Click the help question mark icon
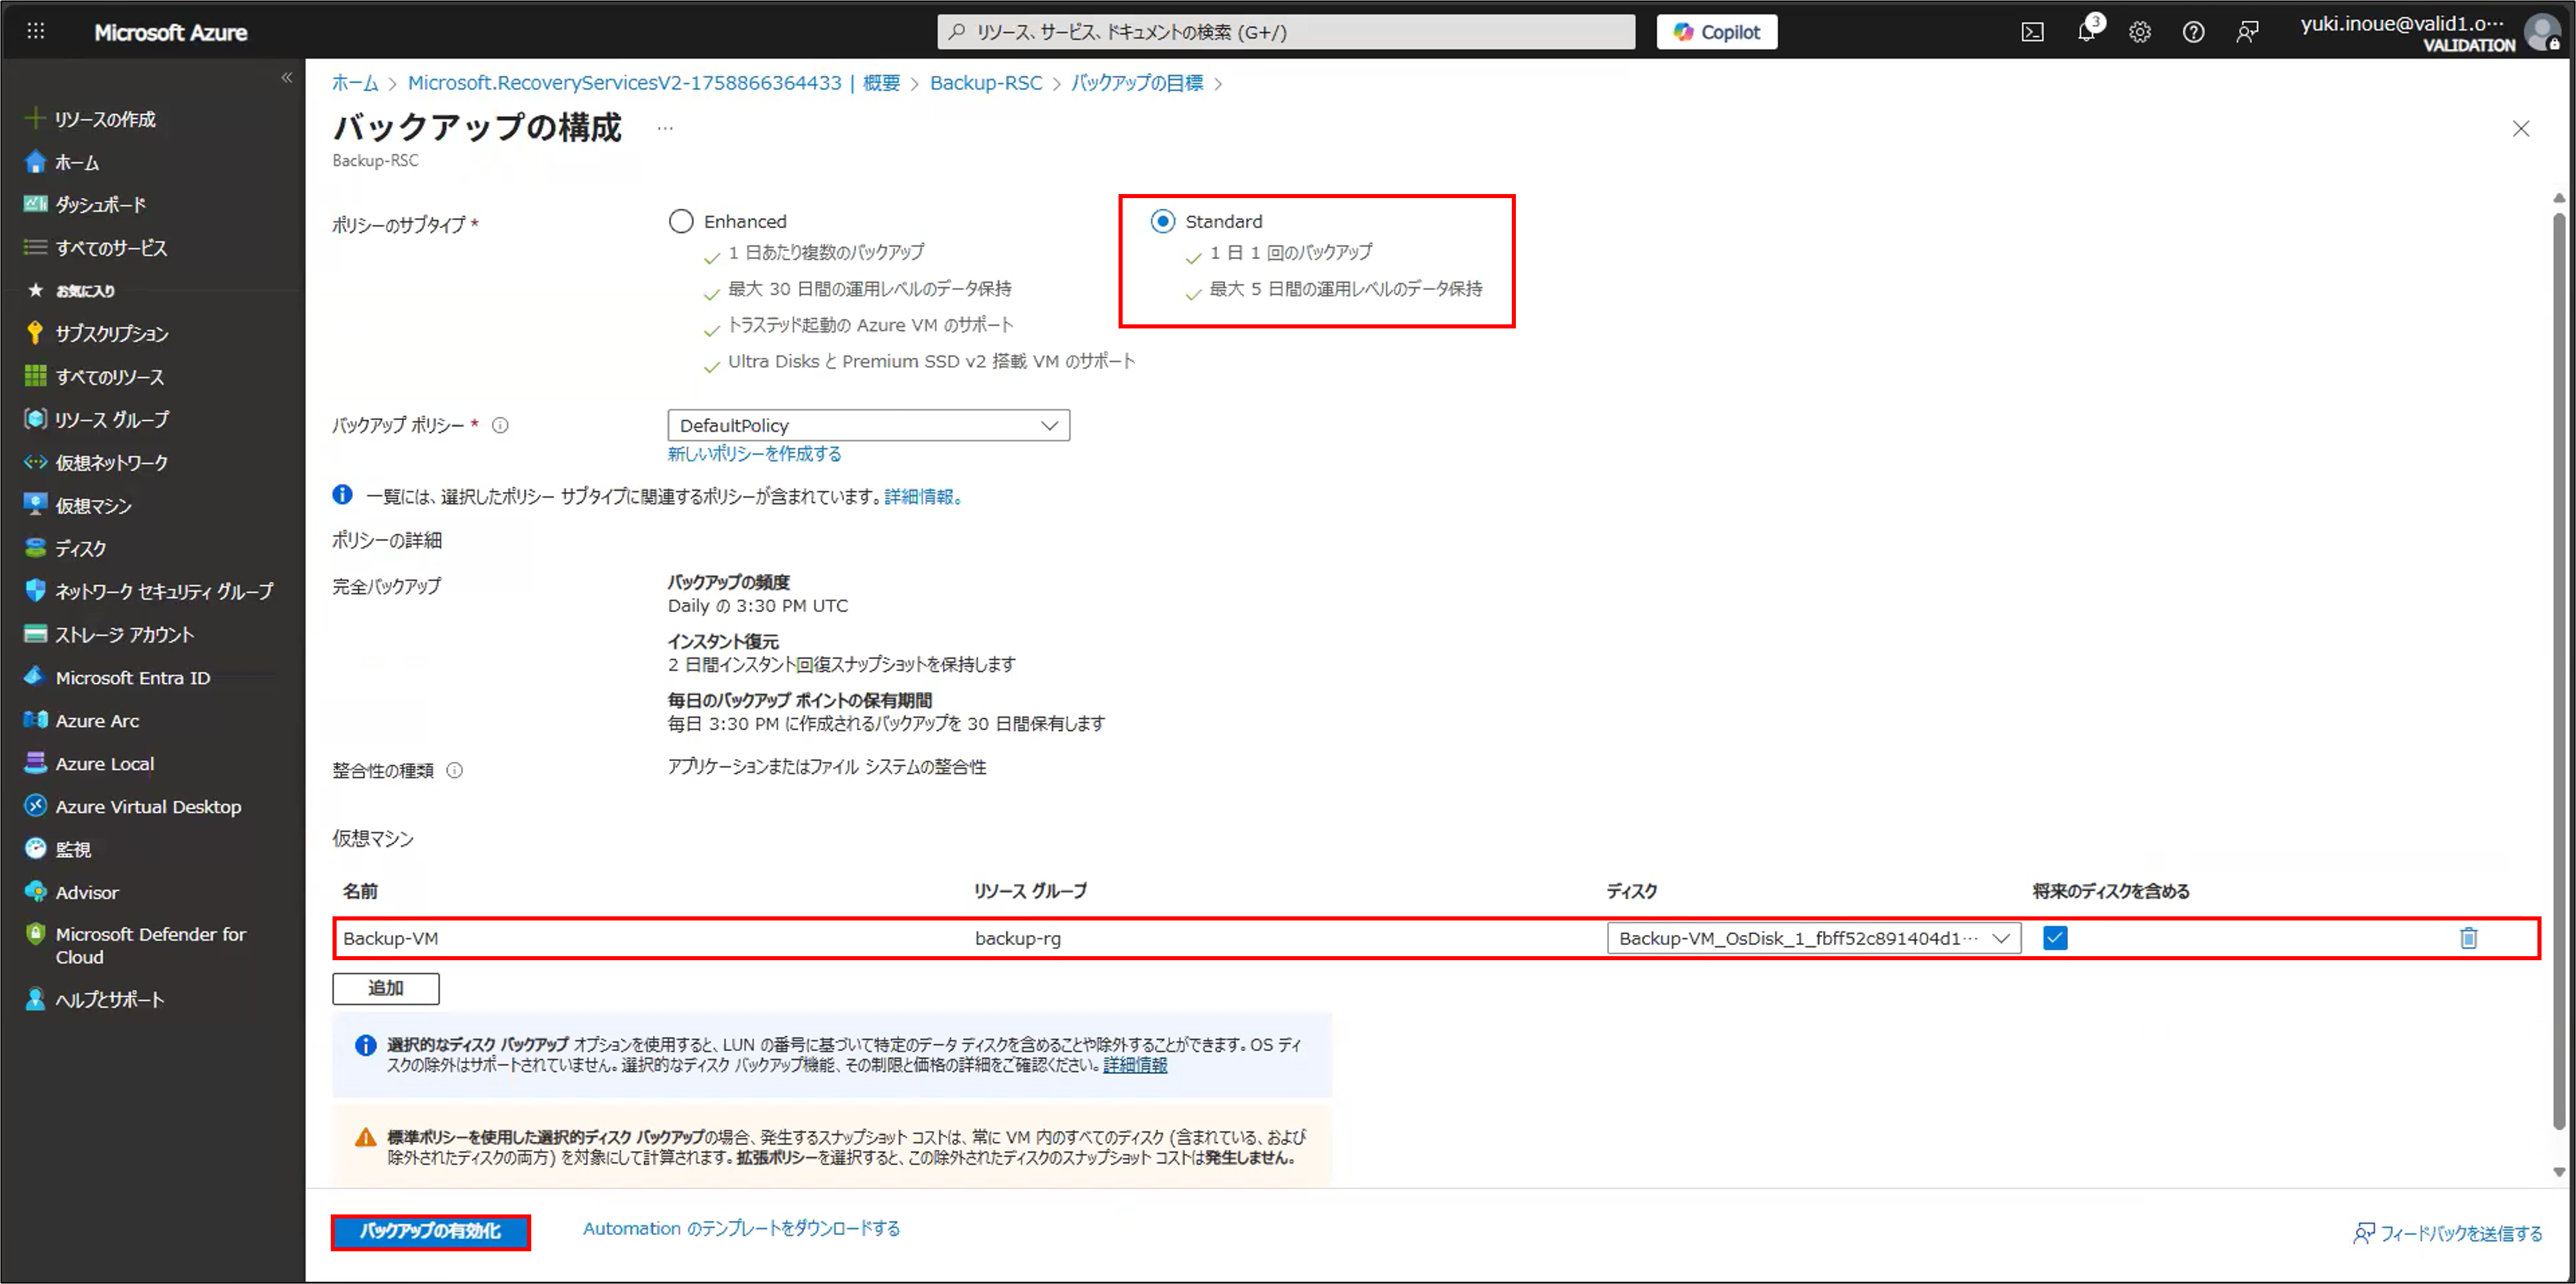The height and width of the screenshot is (1284, 2576). tap(2193, 32)
